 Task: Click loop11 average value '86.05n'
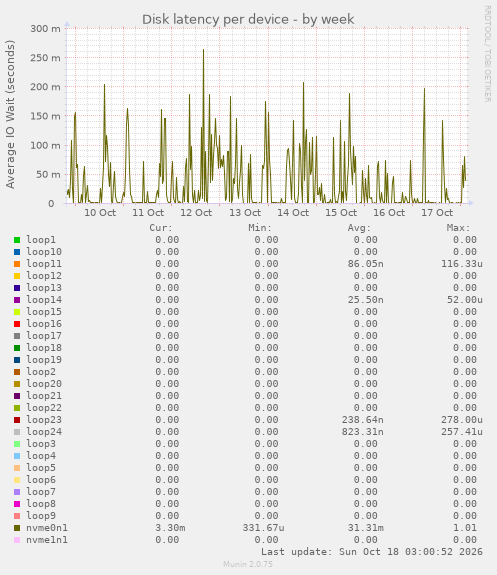[366, 264]
